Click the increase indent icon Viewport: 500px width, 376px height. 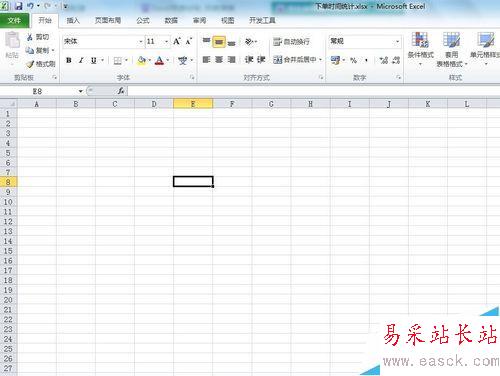click(x=261, y=60)
